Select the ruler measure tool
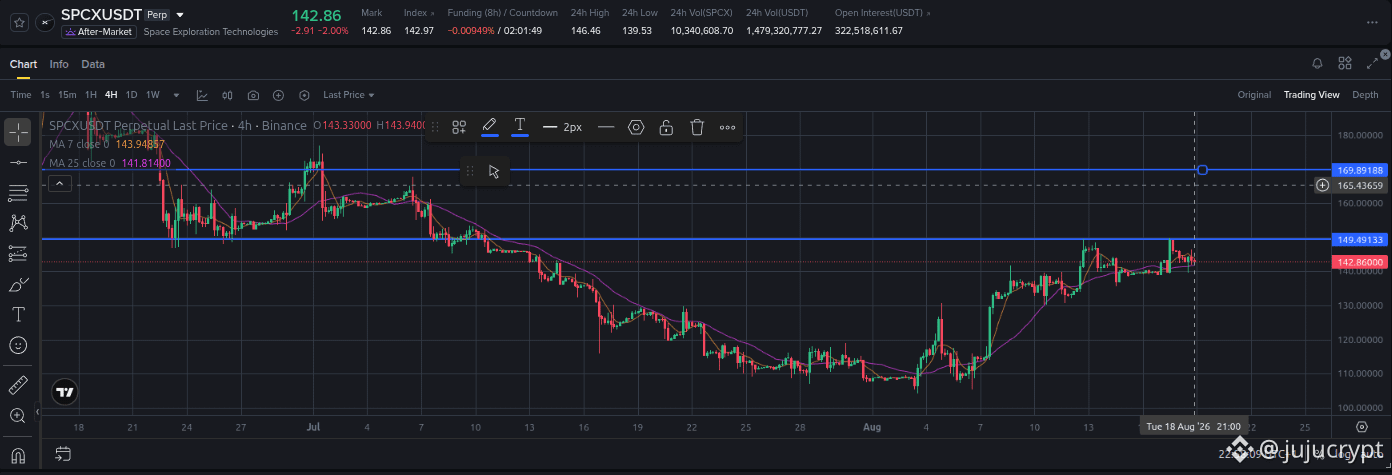 18,385
